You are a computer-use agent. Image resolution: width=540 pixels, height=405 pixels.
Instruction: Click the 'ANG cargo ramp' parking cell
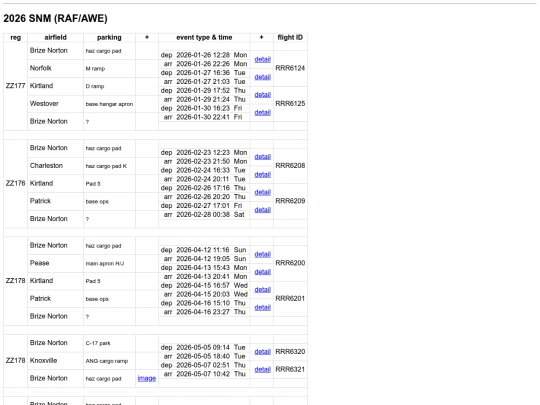[x=109, y=361]
